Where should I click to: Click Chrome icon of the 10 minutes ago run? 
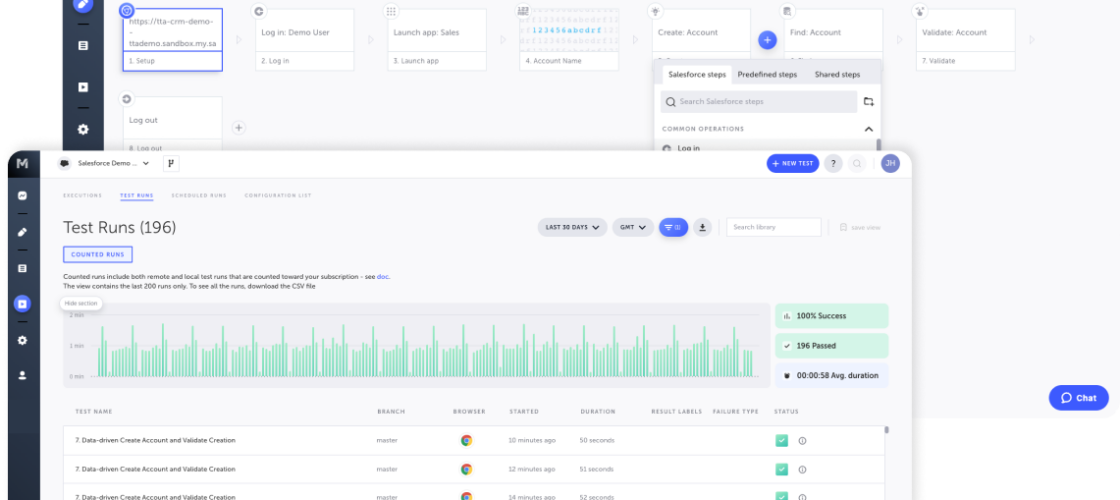(x=466, y=441)
